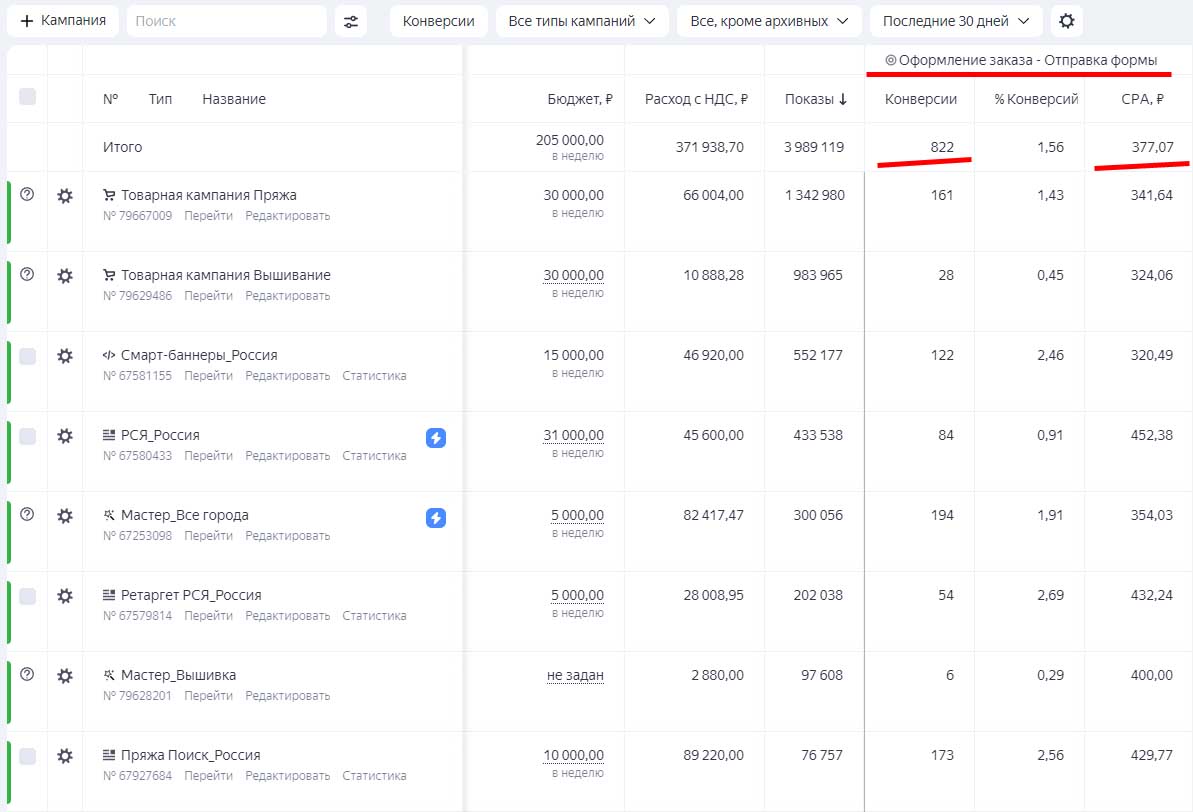
Task: Open the Все, кроме архивных filter dropdown
Action: click(x=768, y=21)
